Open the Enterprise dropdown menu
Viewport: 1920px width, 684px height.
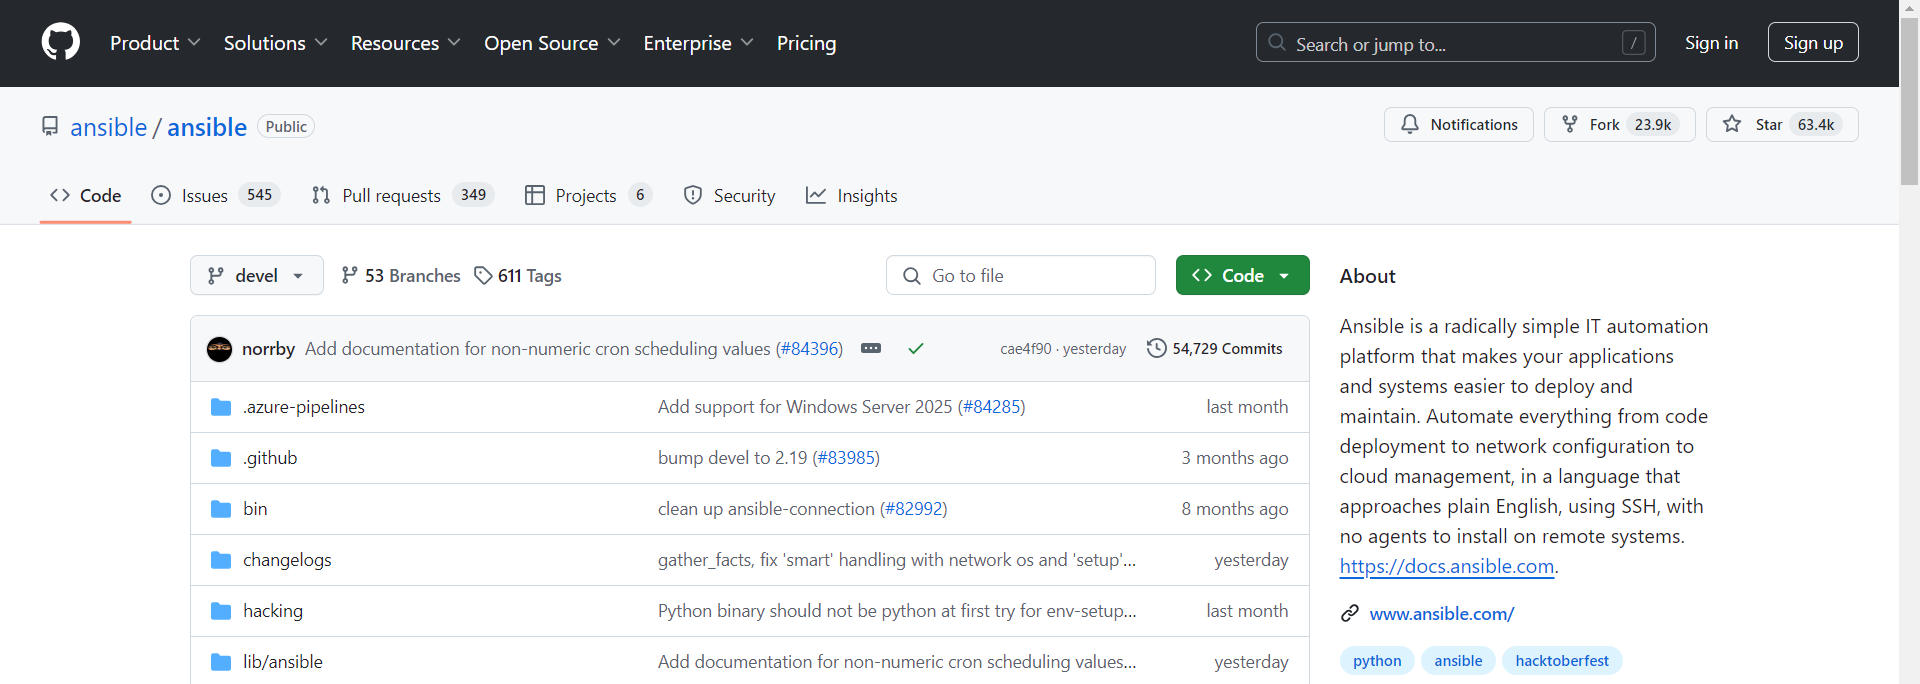coord(698,43)
